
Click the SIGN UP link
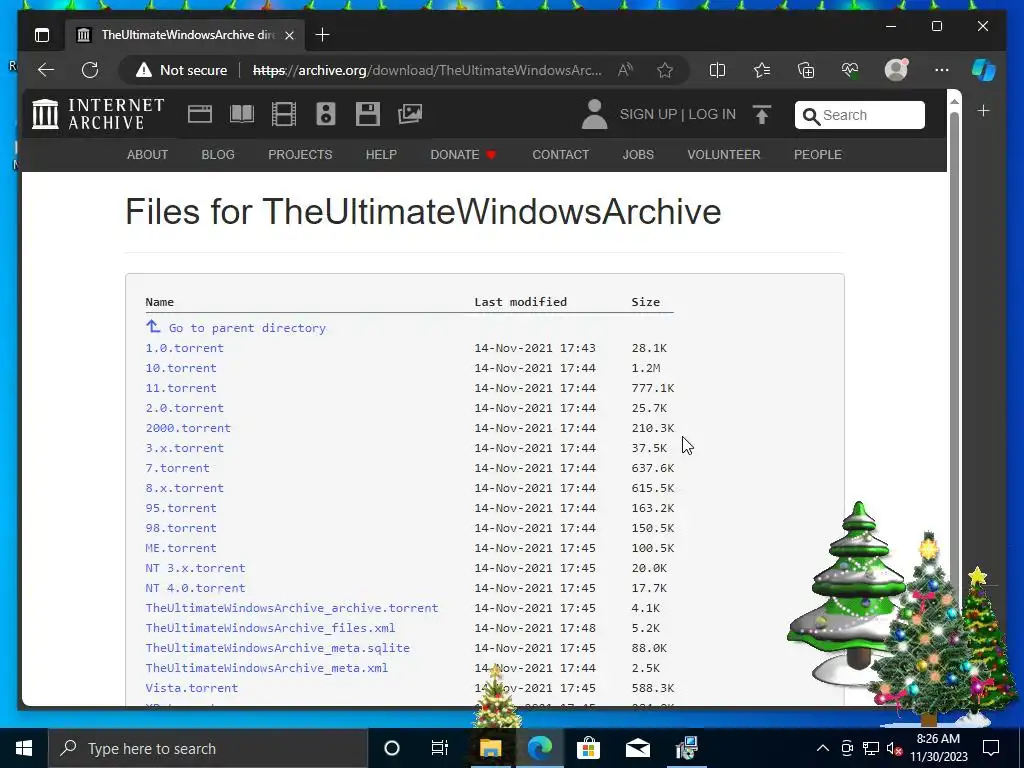pos(648,114)
